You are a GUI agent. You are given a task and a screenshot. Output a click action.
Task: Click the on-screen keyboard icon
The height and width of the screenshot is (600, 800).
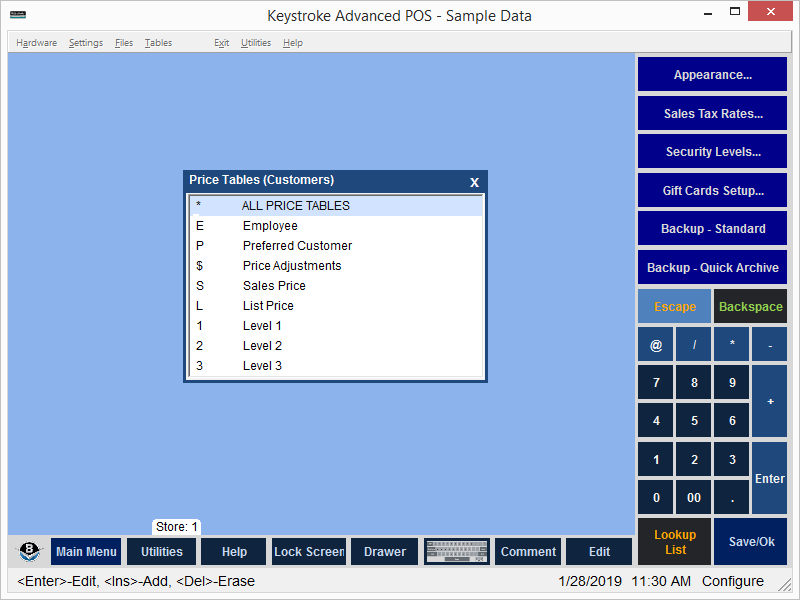(456, 552)
